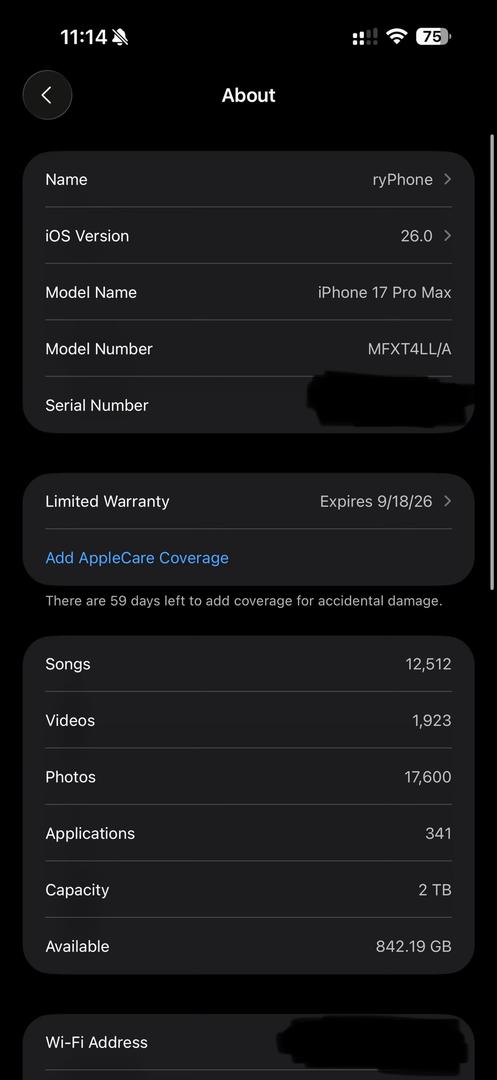Tap the Wi-Fi status icon

tap(396, 37)
